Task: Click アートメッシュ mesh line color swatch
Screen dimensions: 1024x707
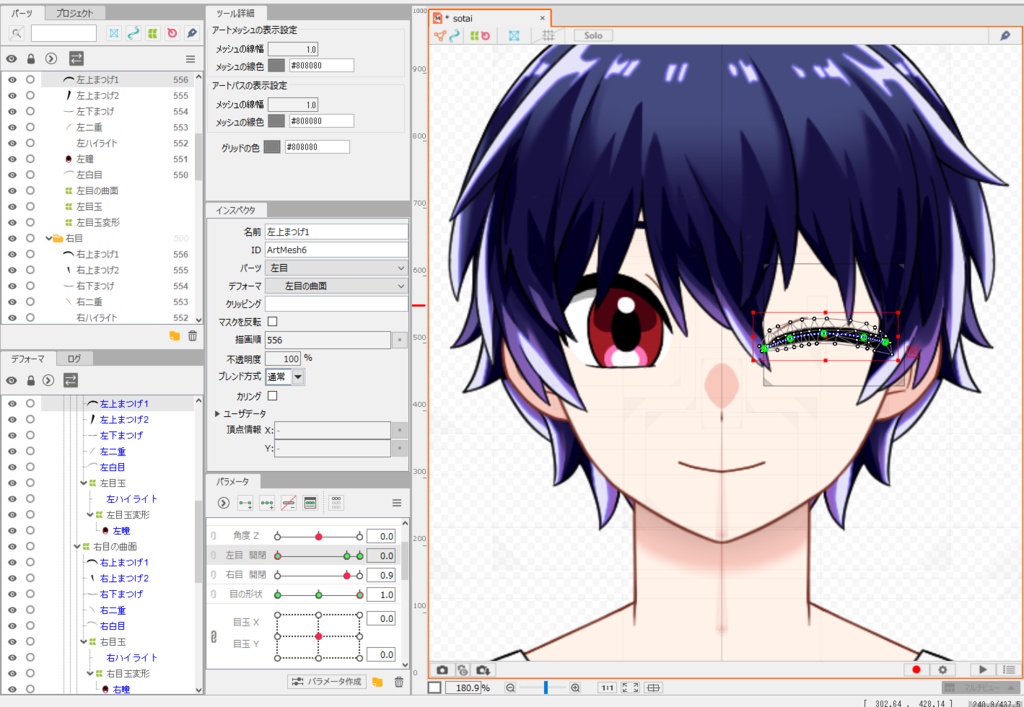Action: point(277,65)
